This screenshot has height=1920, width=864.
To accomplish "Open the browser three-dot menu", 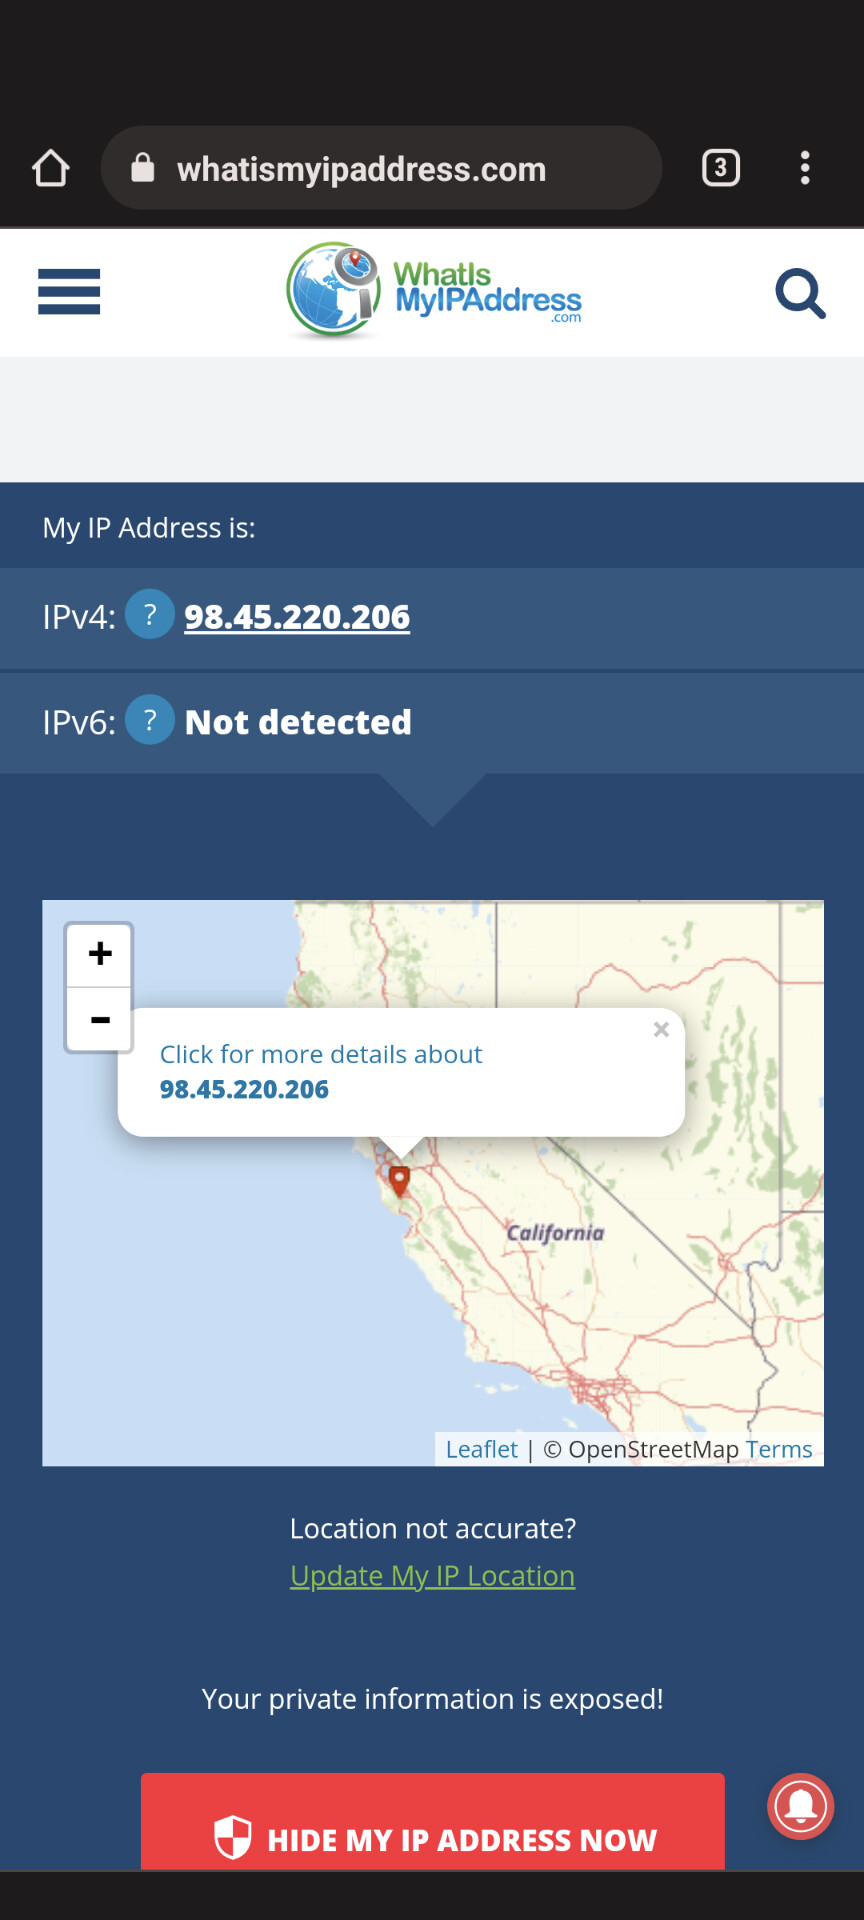I will tap(805, 168).
